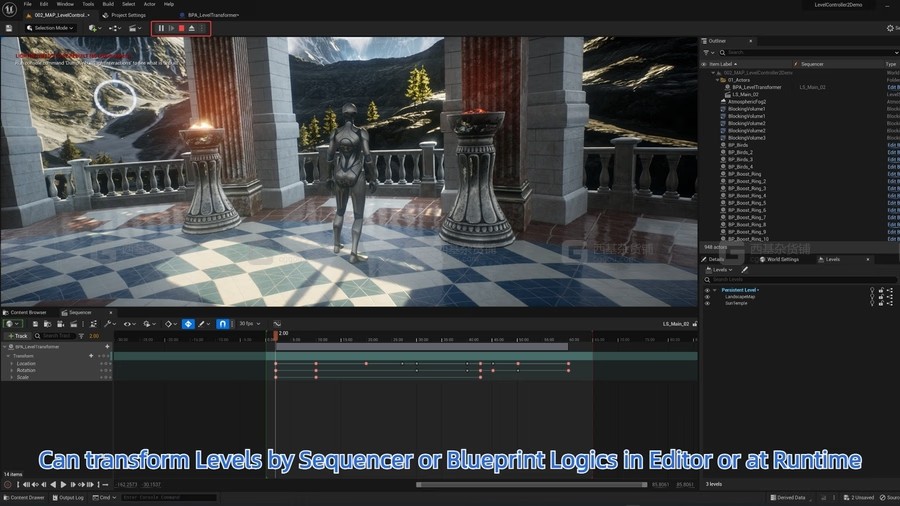Toggle visibility of the LandscapeMap level
Viewport: 900px width, 506px height.
(x=707, y=297)
